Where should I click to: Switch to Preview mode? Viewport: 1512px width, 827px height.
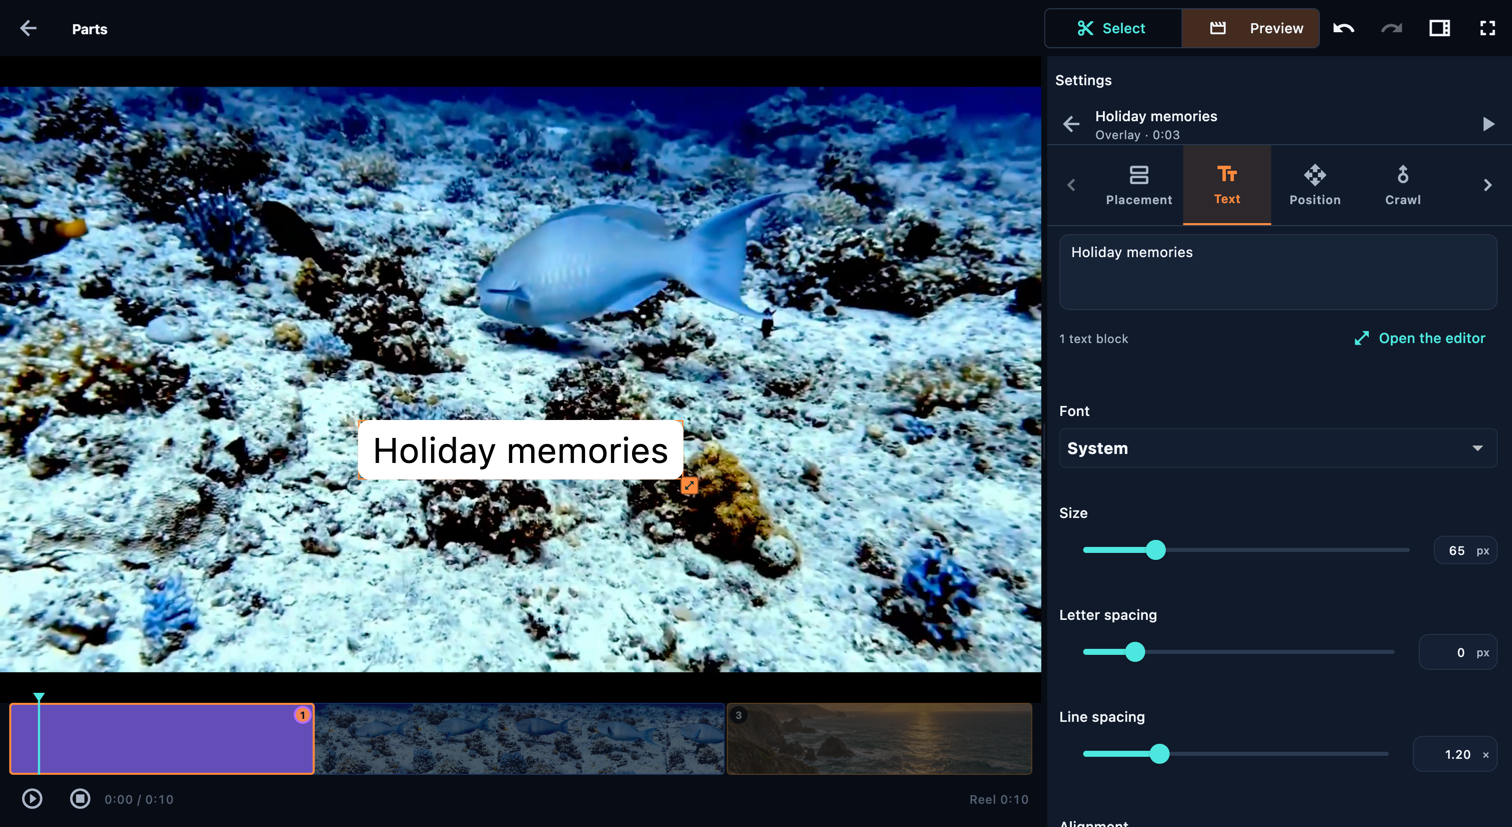pos(1251,28)
